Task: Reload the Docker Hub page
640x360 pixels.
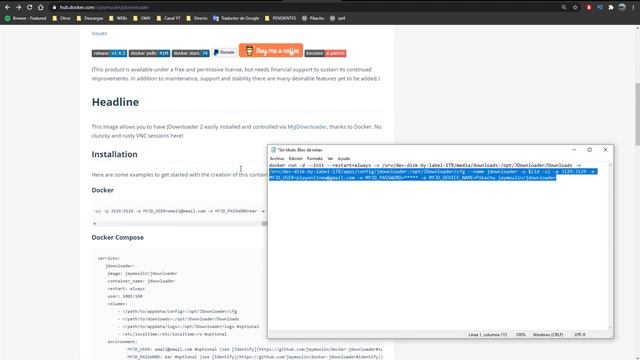Action: (x=29, y=7)
